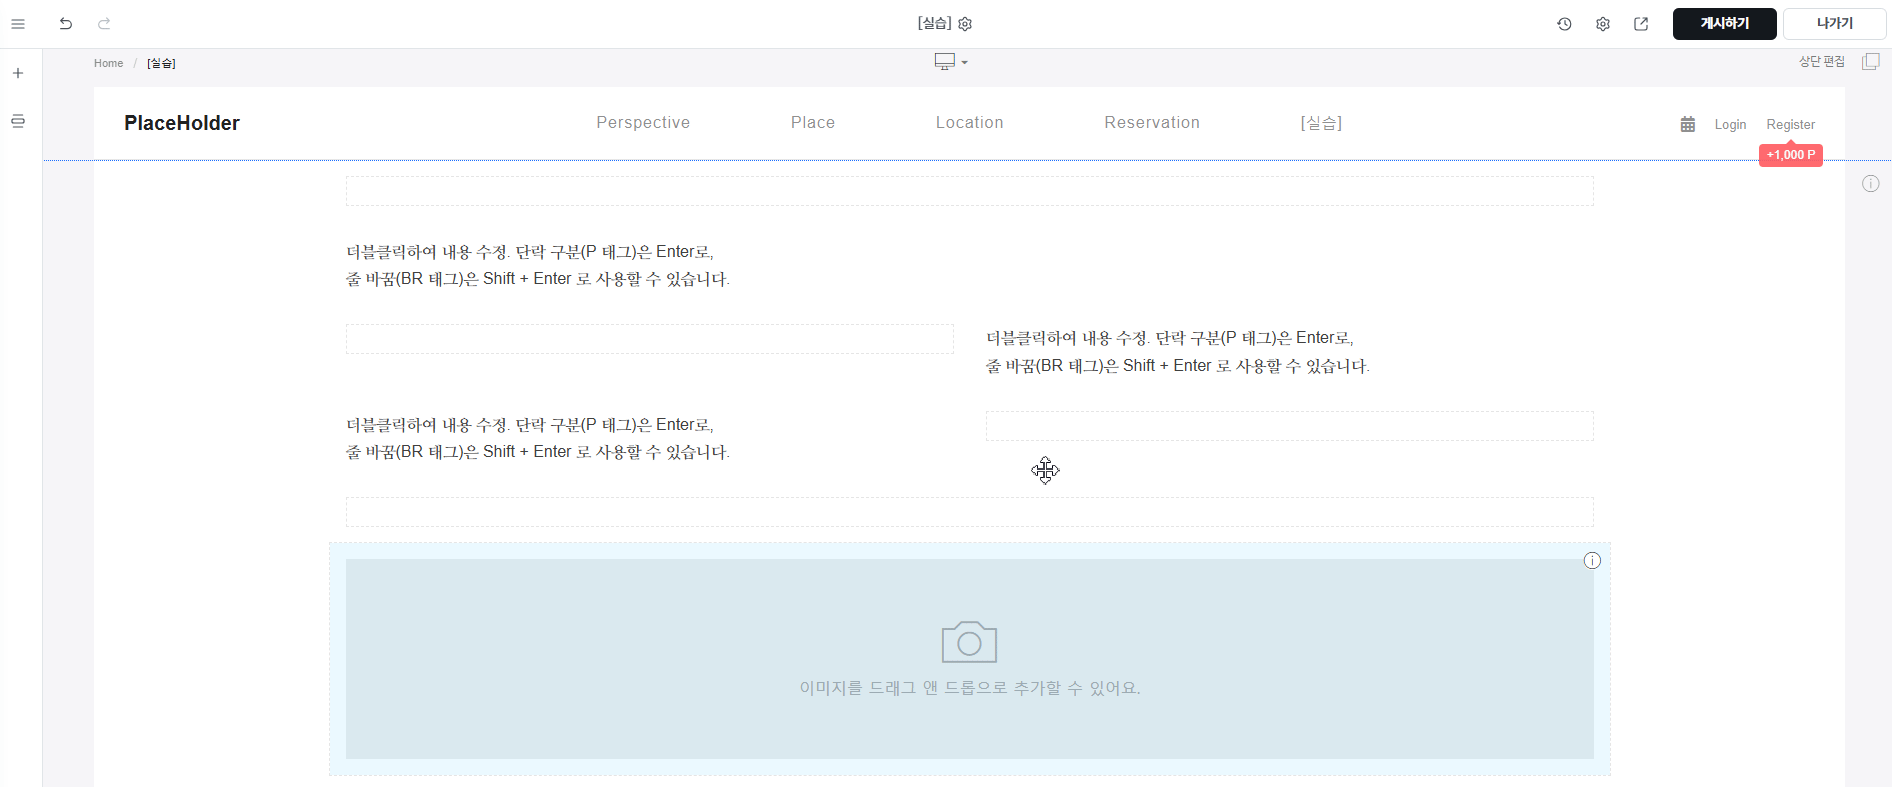
Task: Go to Home in the breadcrumb
Action: pos(109,63)
